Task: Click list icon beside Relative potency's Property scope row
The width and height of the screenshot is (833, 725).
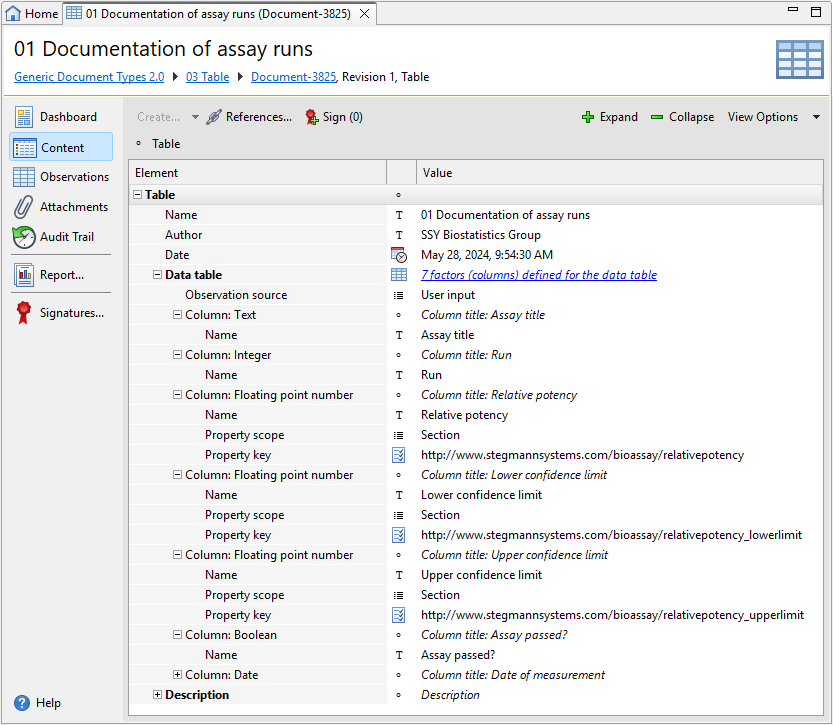Action: 398,435
